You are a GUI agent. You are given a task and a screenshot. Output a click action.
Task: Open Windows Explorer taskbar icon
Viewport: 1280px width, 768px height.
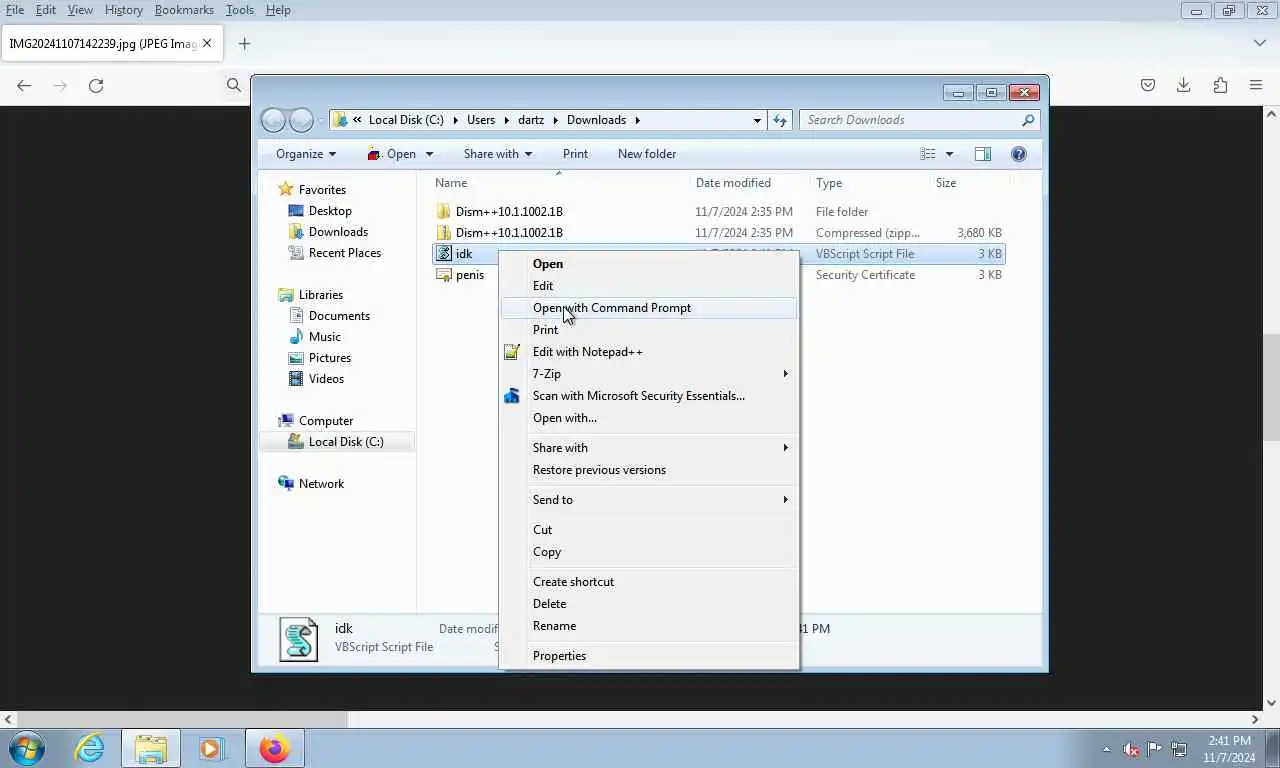(x=151, y=748)
